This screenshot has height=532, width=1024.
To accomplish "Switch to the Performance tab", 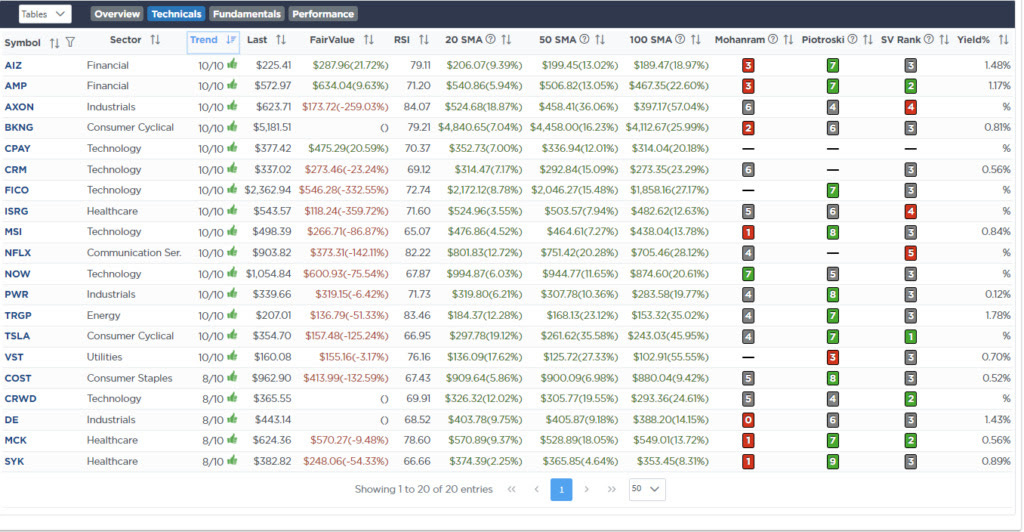I will click(x=323, y=14).
